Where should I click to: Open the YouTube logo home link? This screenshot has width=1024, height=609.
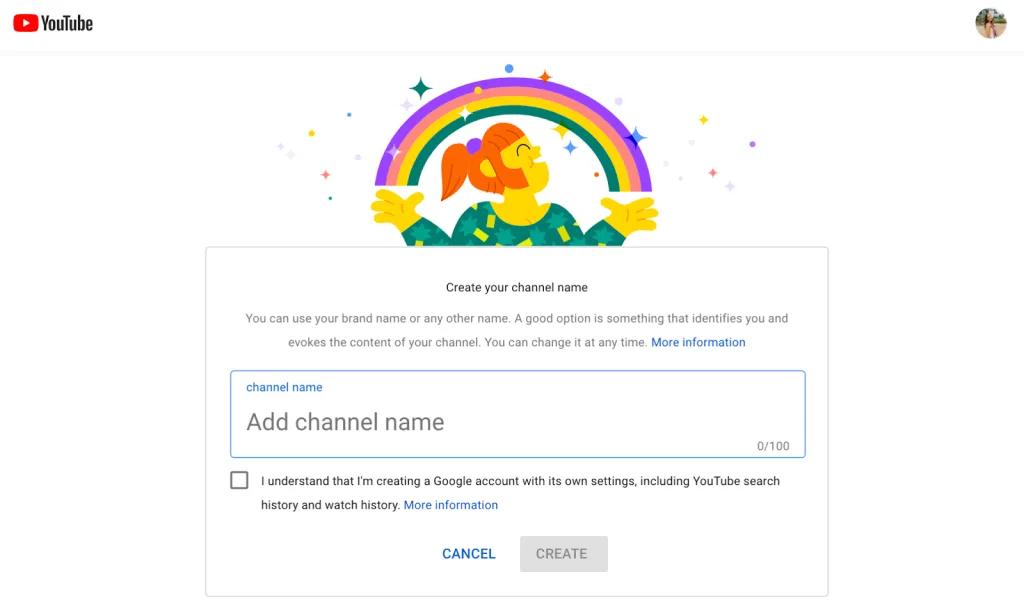click(x=53, y=23)
